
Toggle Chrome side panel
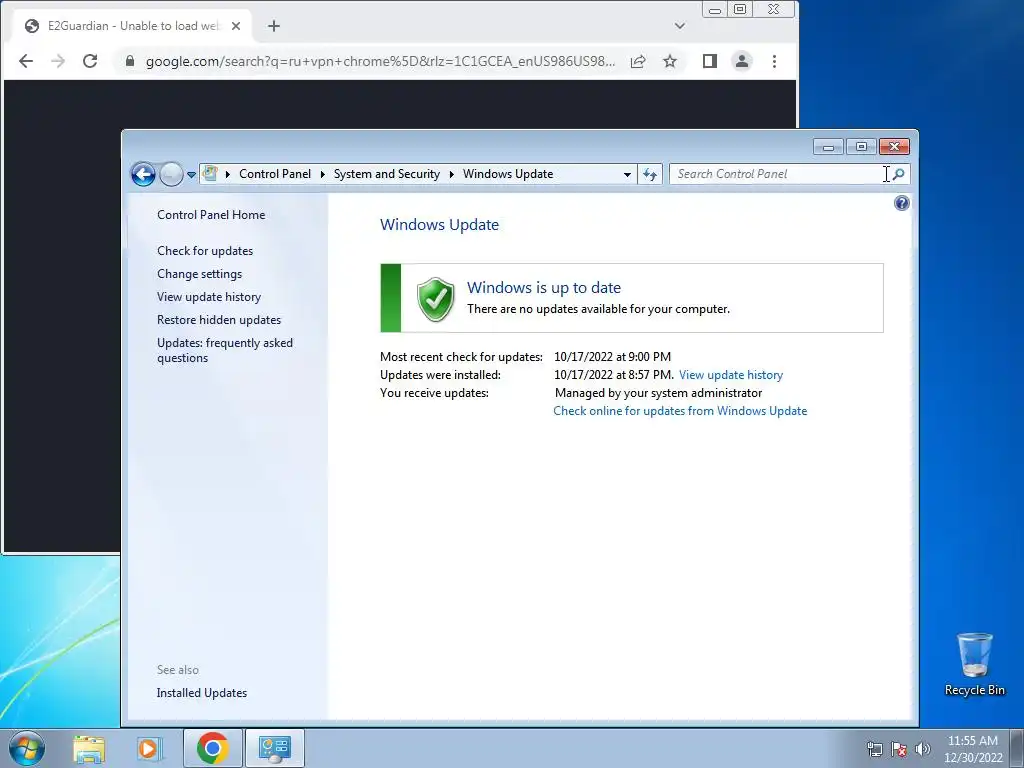[x=710, y=61]
